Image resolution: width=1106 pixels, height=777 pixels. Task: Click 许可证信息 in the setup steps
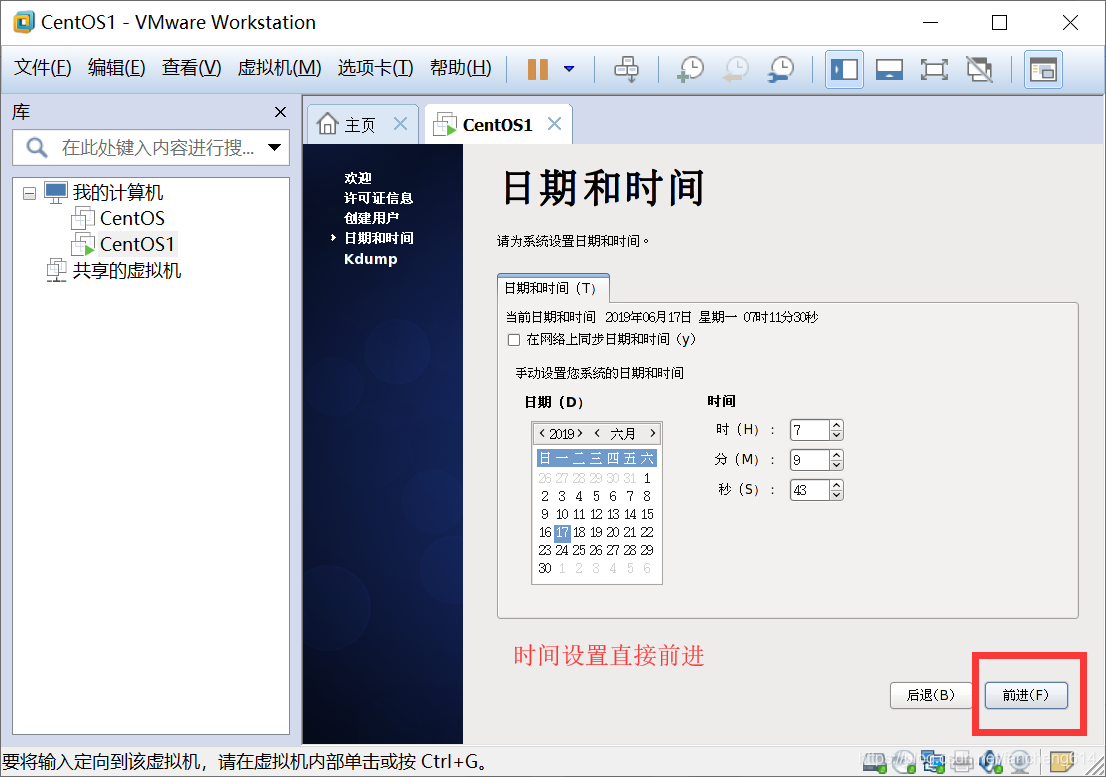click(378, 198)
